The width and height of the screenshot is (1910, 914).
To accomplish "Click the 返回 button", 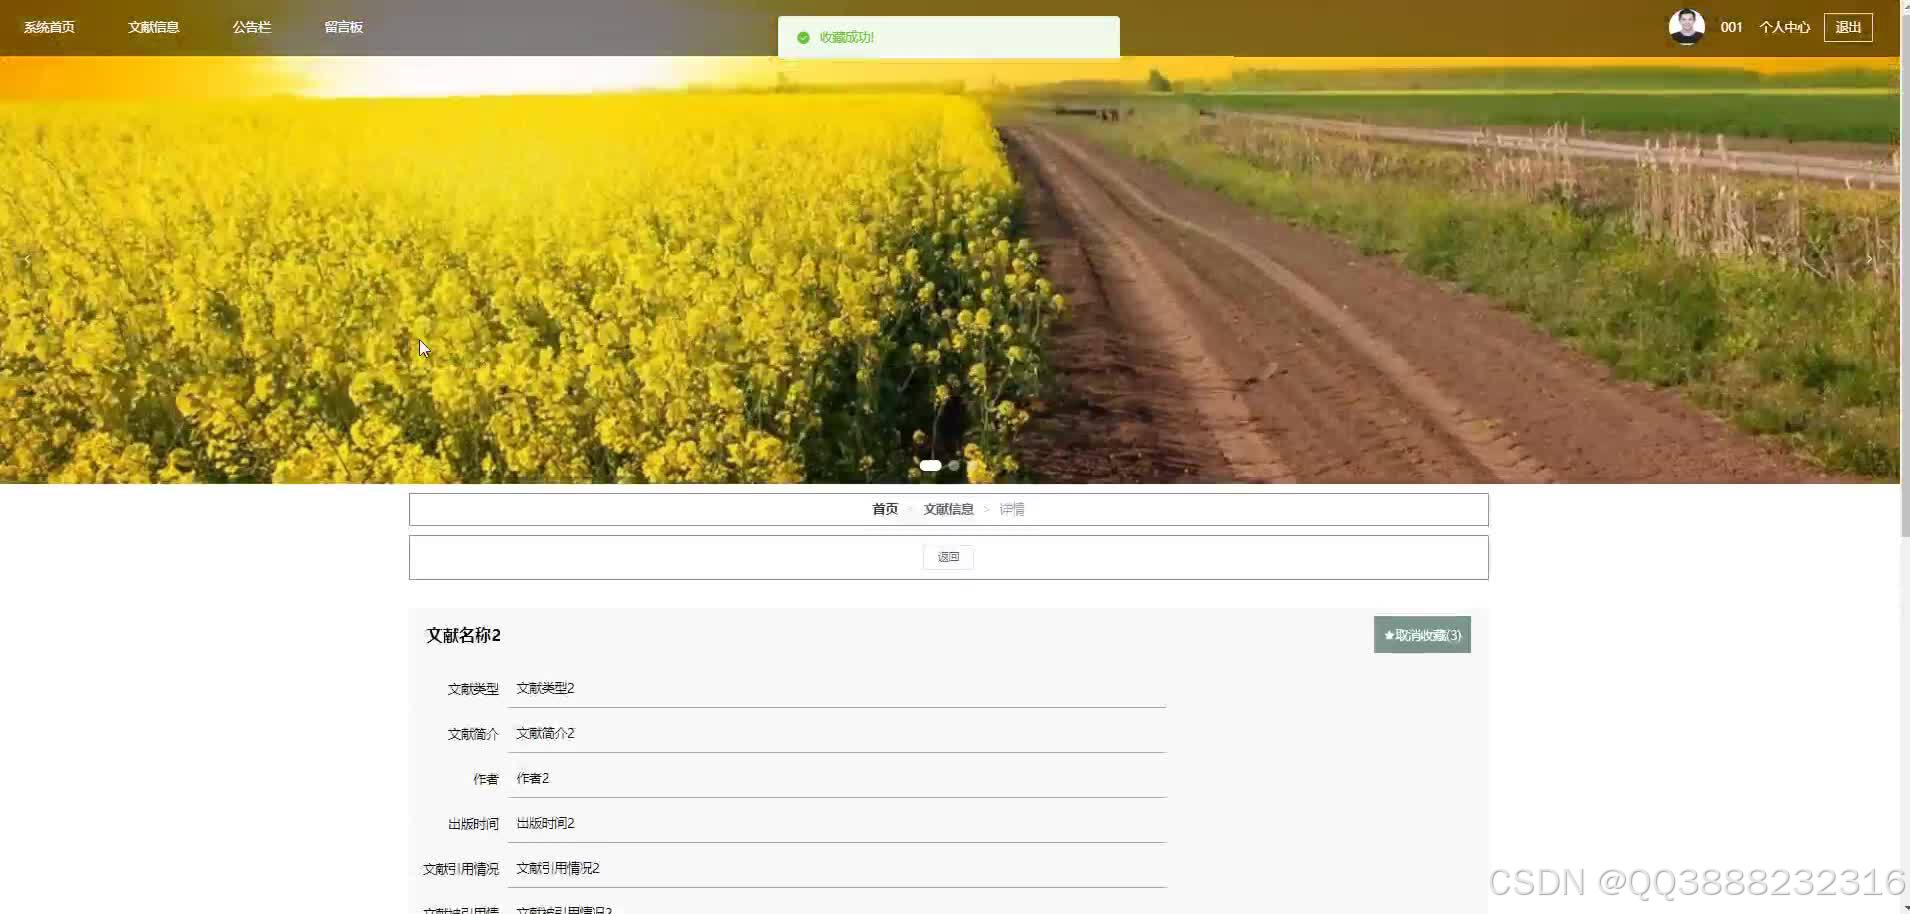I will (x=948, y=557).
